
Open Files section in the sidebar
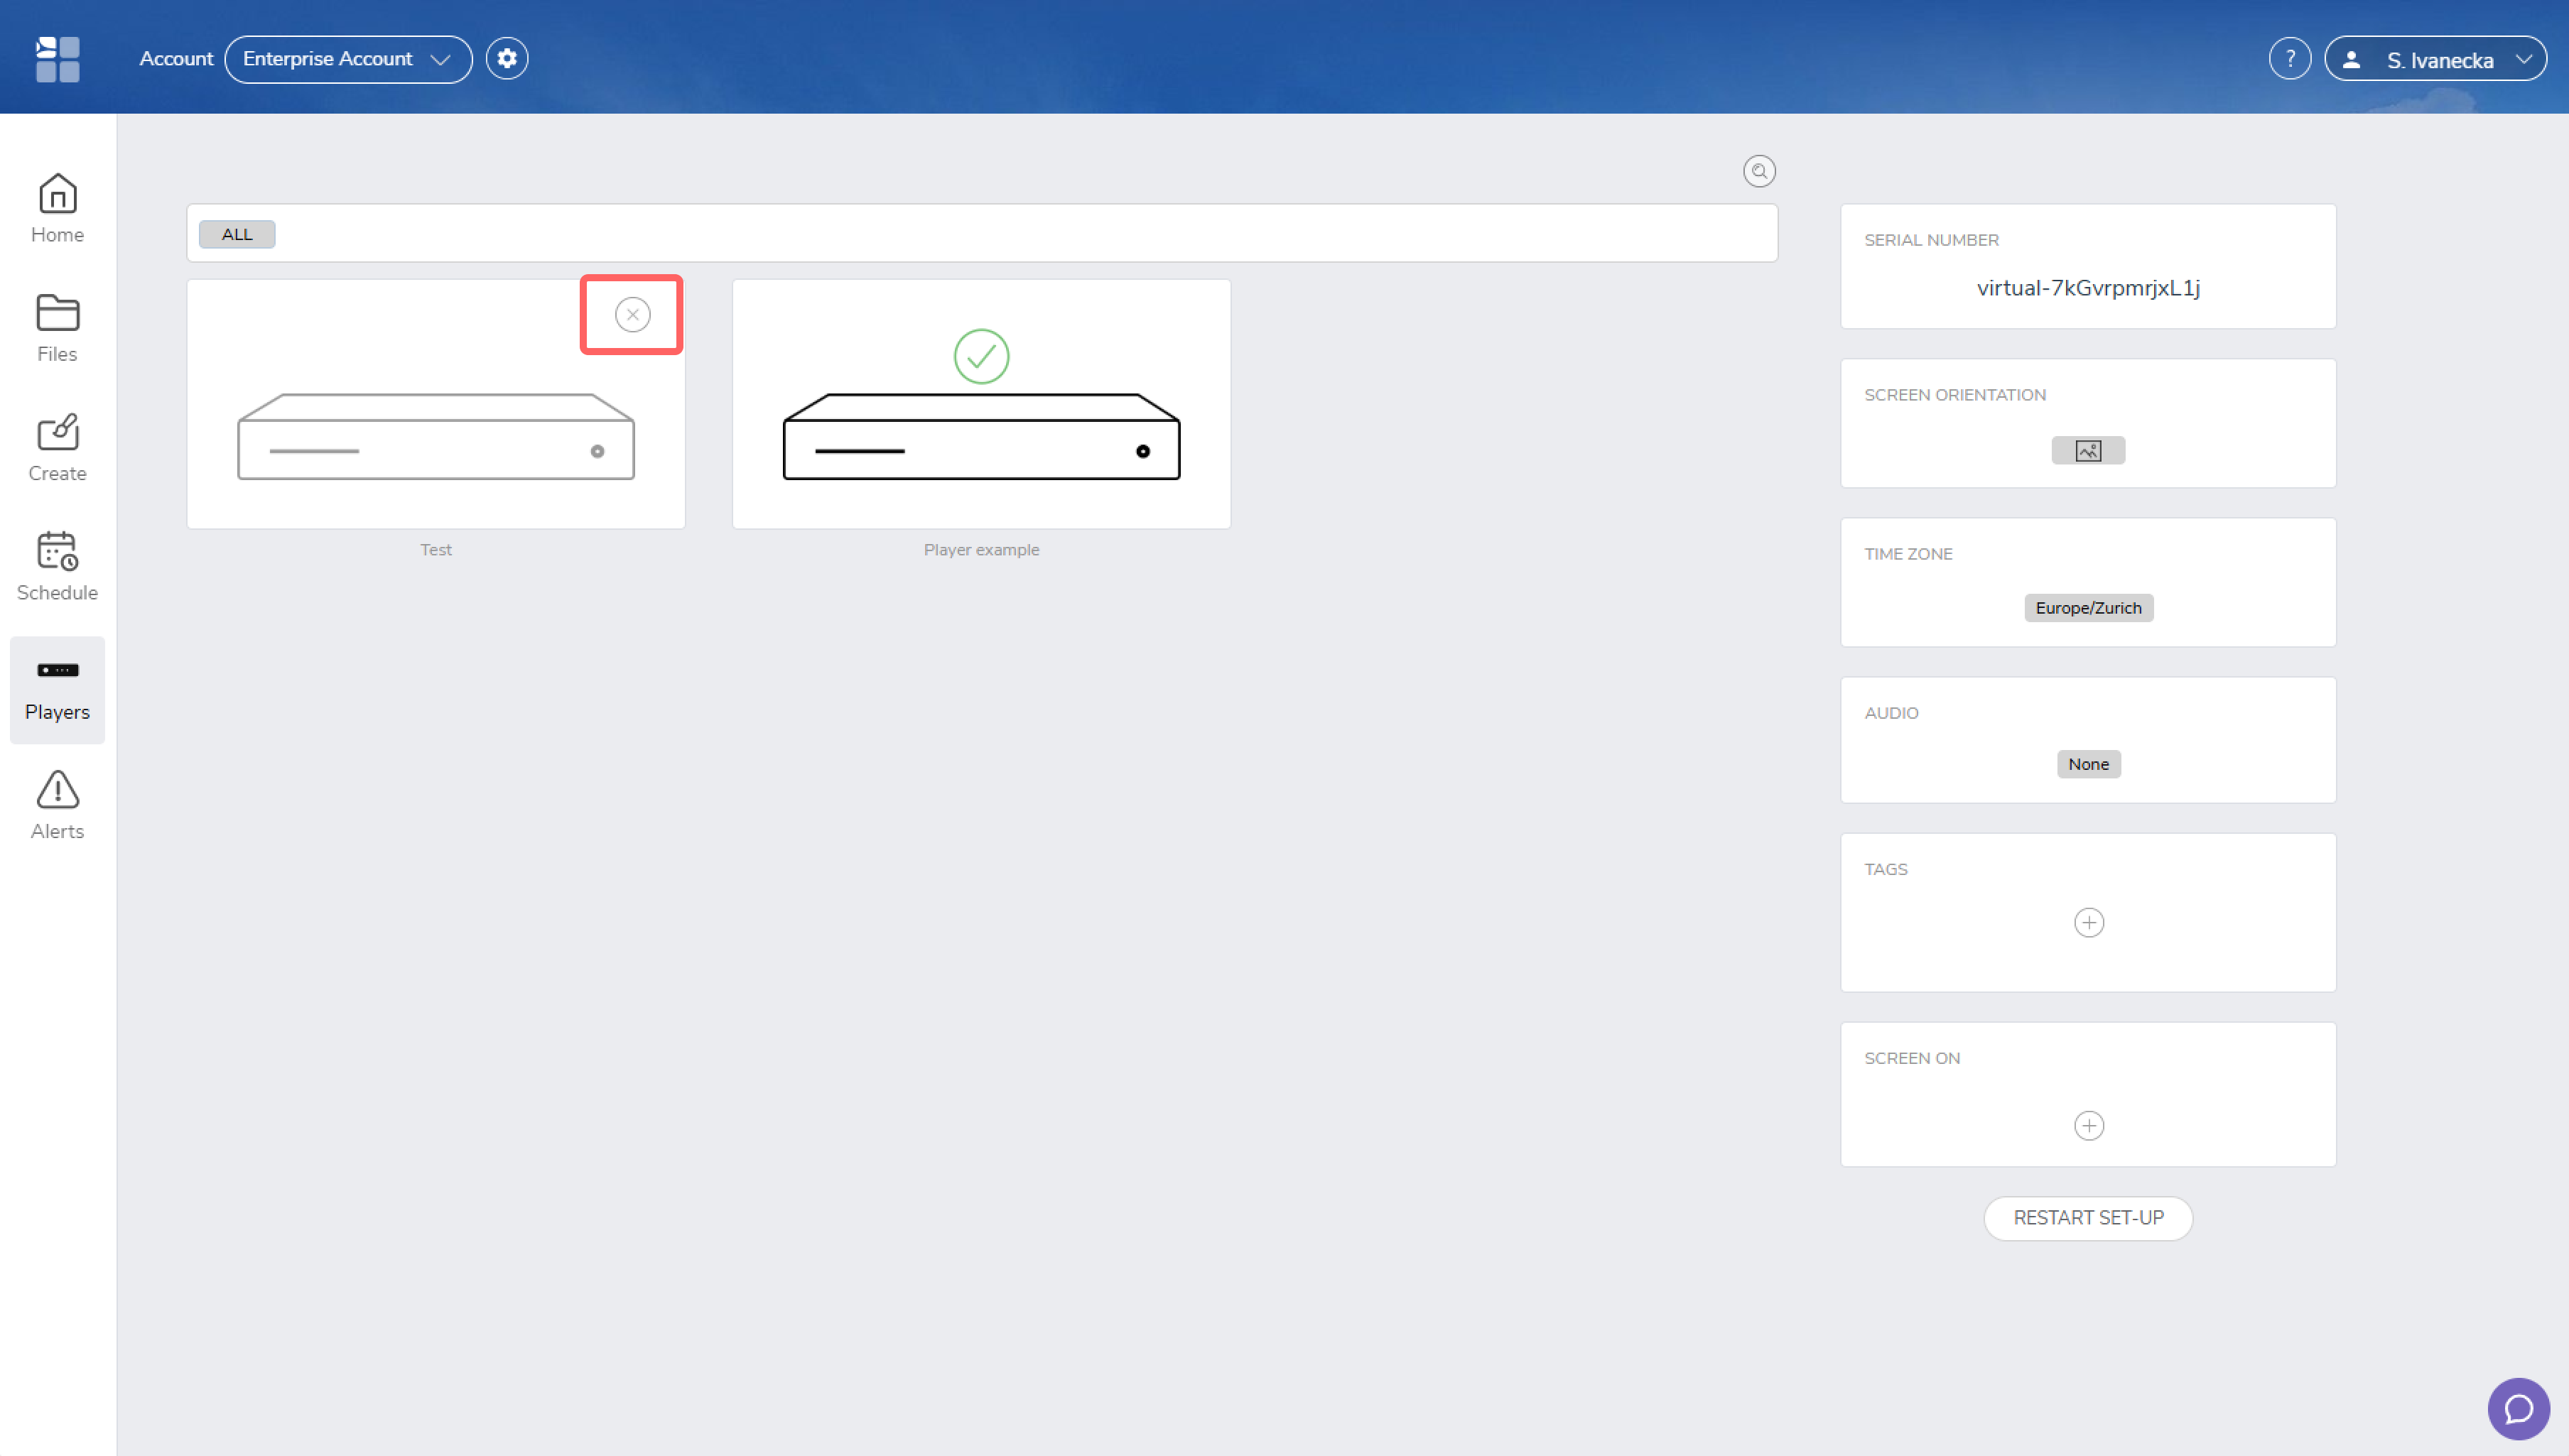(57, 328)
